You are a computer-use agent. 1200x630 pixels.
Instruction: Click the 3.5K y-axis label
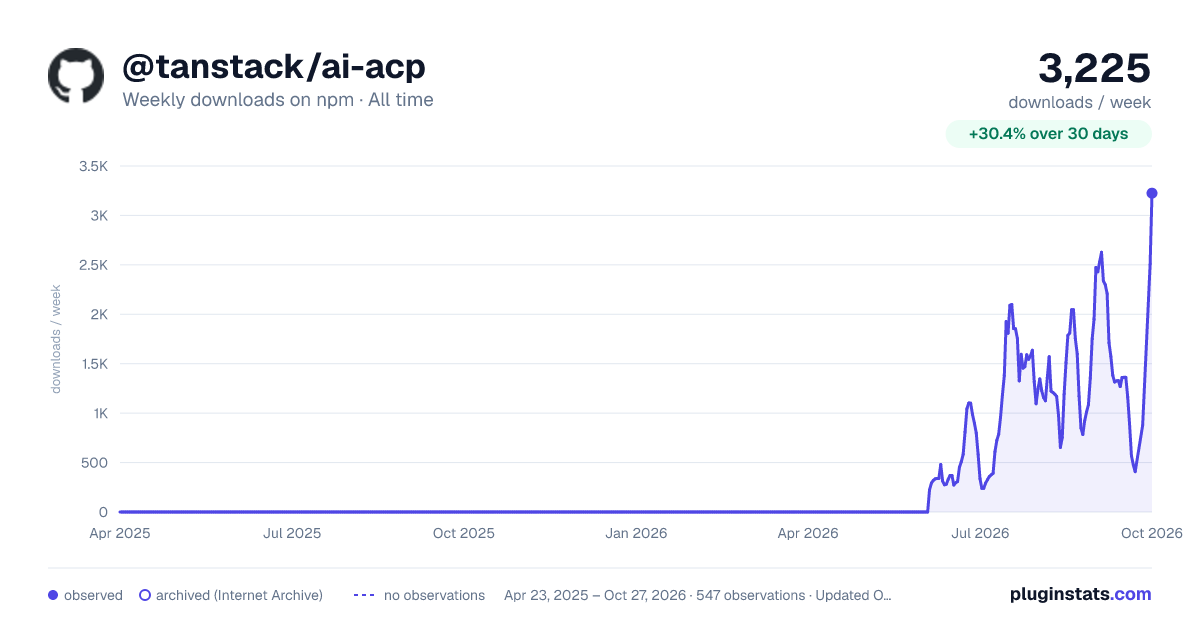pyautogui.click(x=93, y=166)
